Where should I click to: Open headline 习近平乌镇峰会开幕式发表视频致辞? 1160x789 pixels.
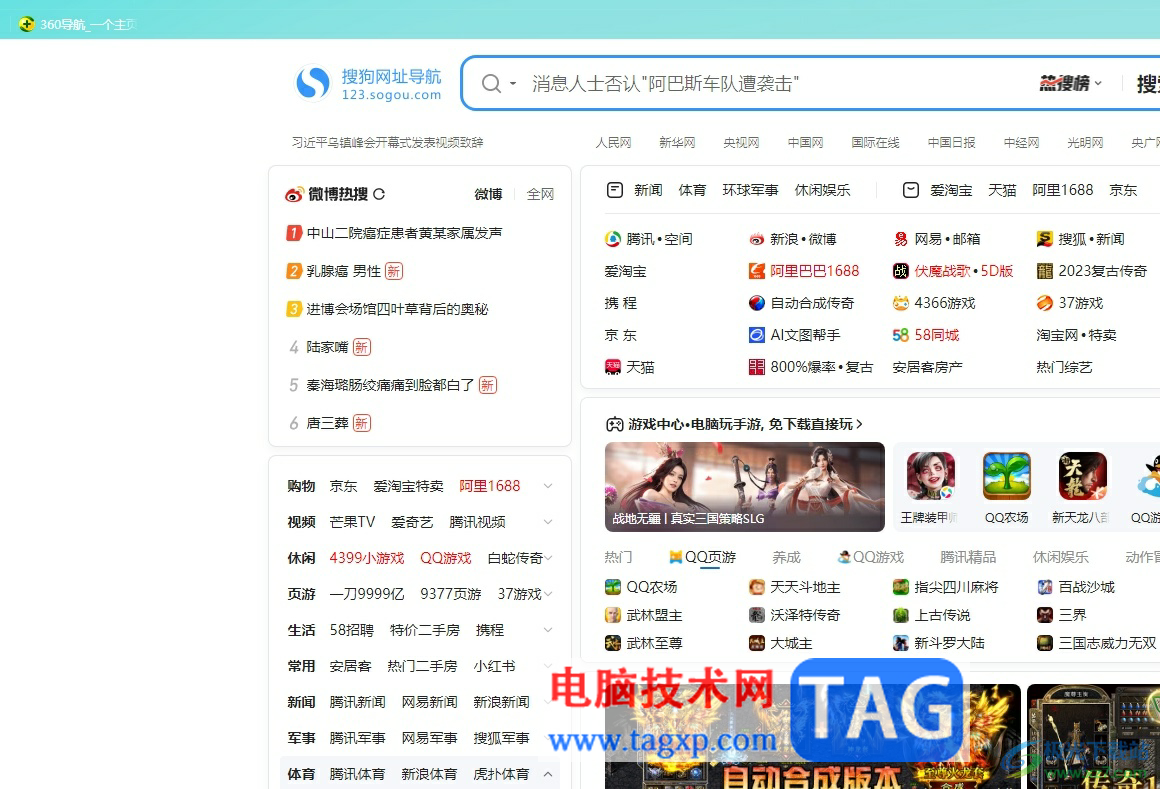coord(387,143)
